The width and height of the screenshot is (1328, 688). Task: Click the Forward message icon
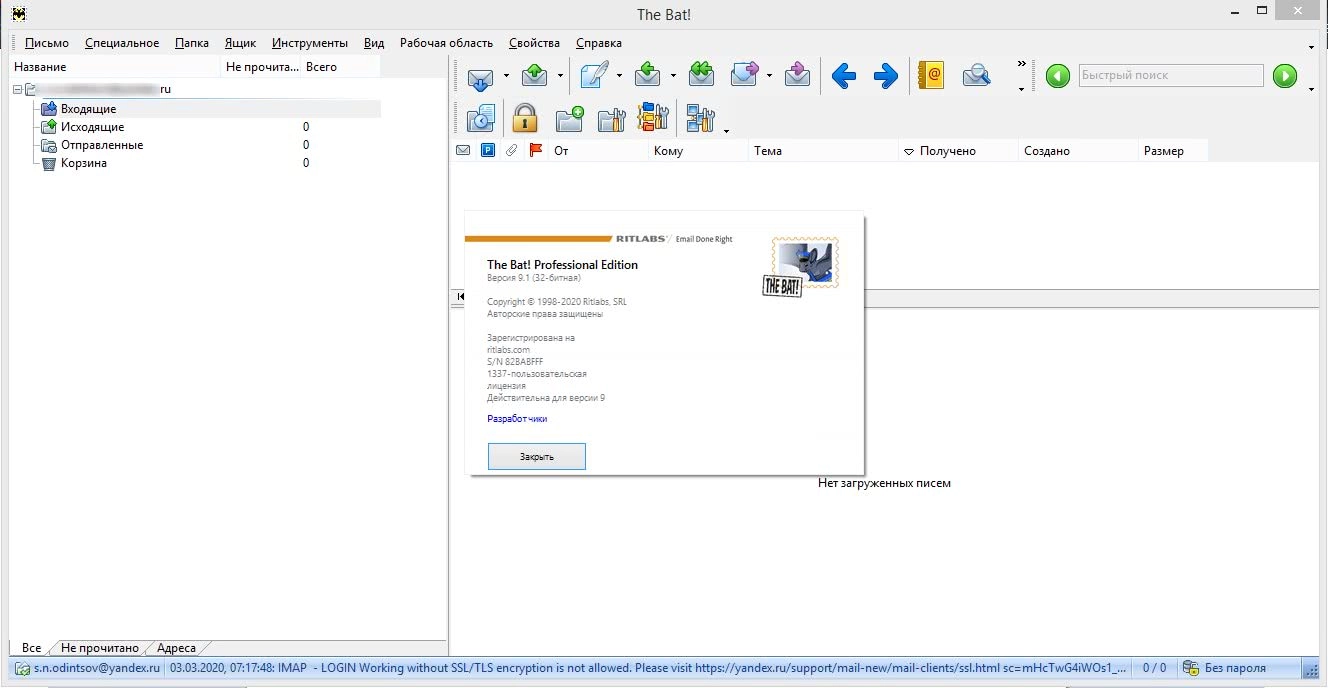tap(745, 75)
